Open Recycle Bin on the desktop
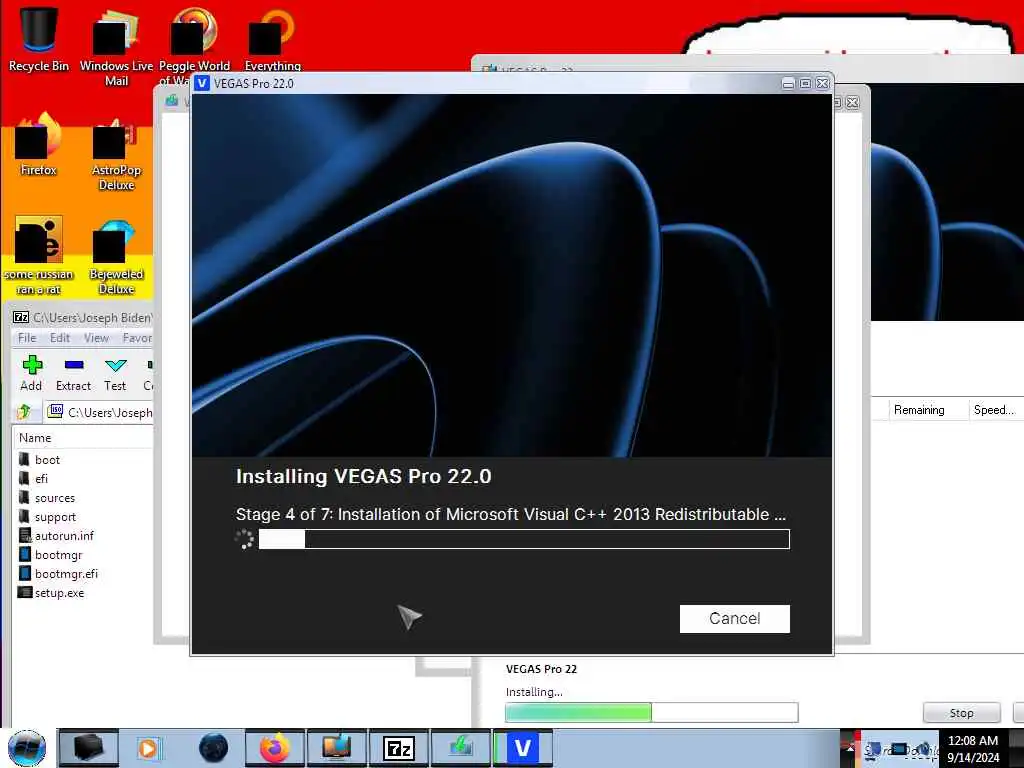 39,38
